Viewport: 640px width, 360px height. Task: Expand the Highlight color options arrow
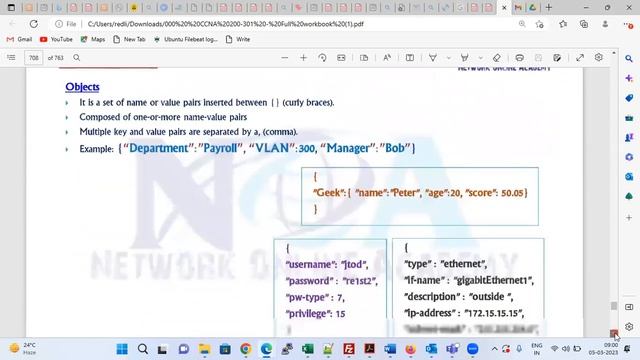coord(480,58)
